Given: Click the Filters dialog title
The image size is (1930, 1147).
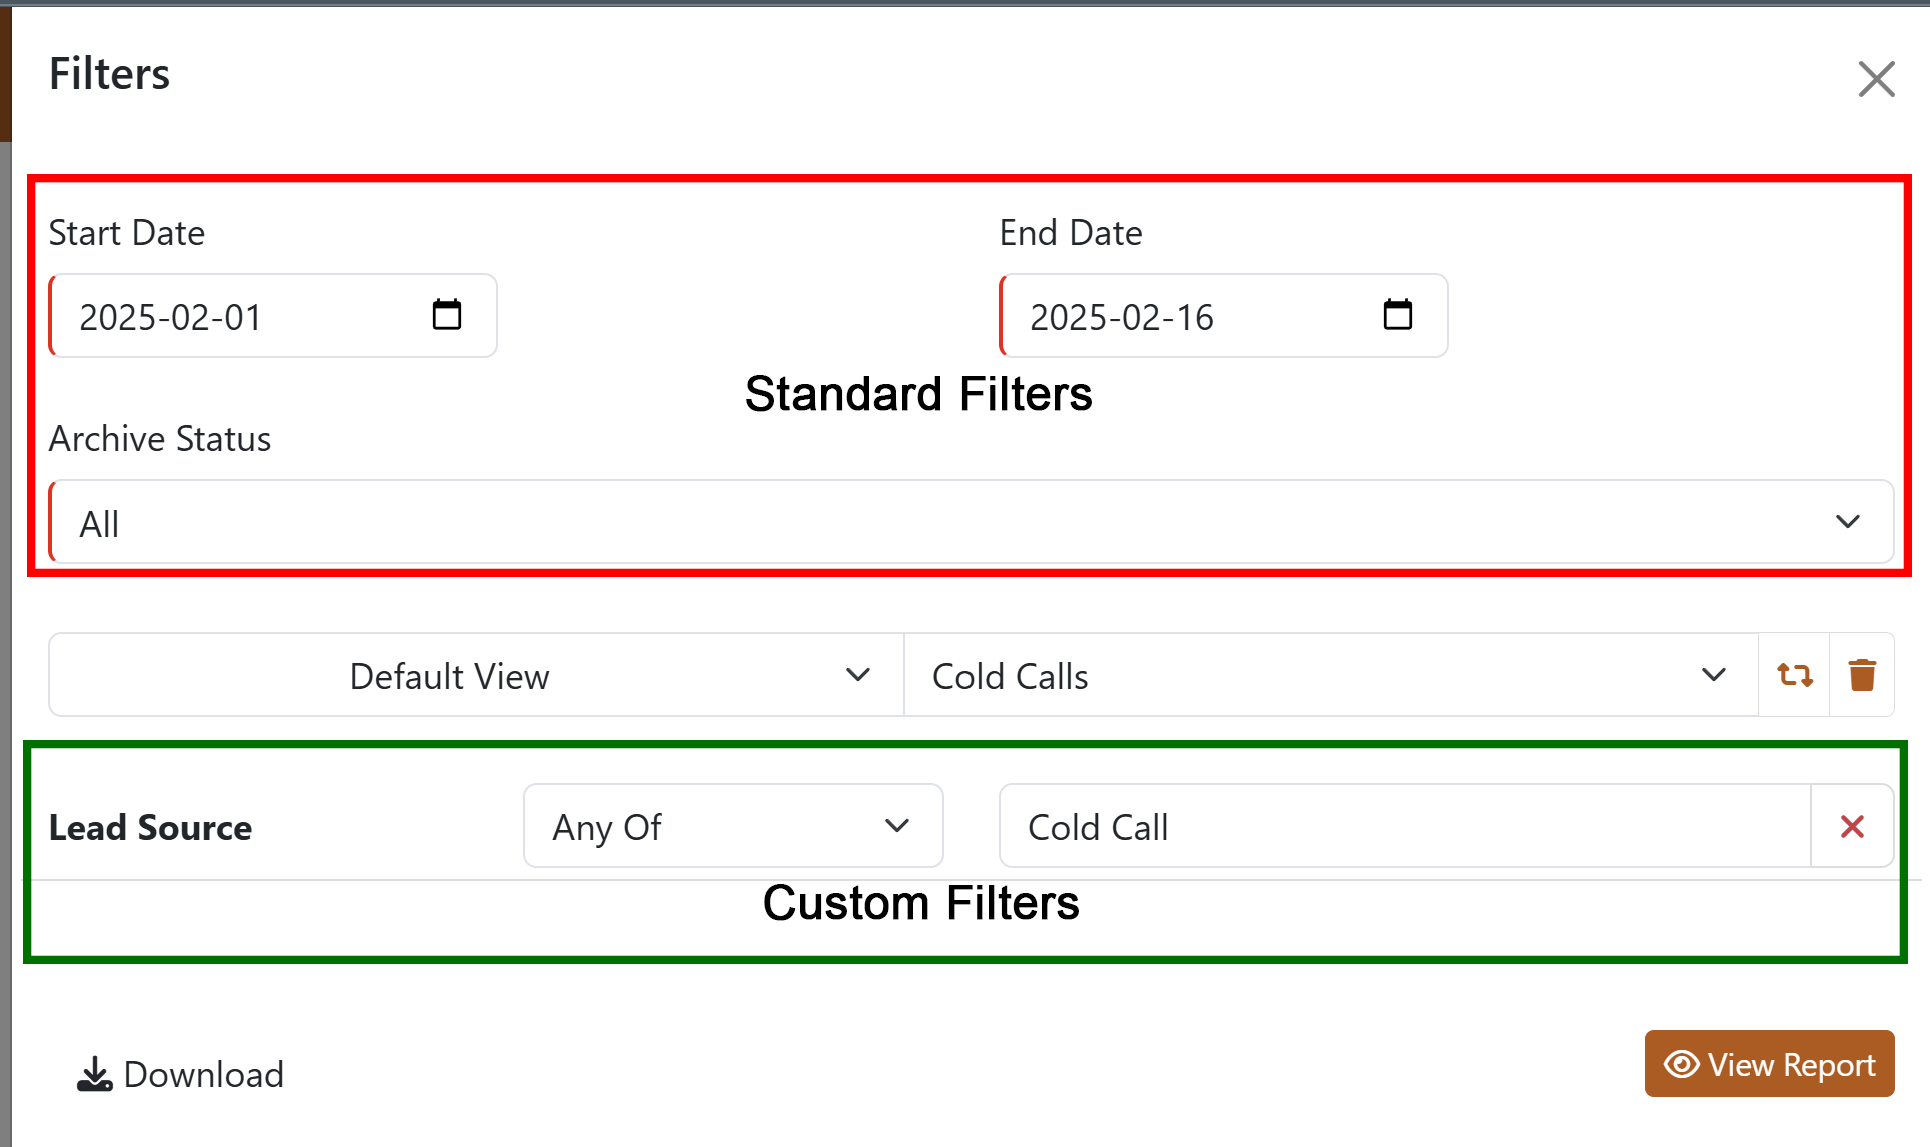Looking at the screenshot, I should click(109, 74).
